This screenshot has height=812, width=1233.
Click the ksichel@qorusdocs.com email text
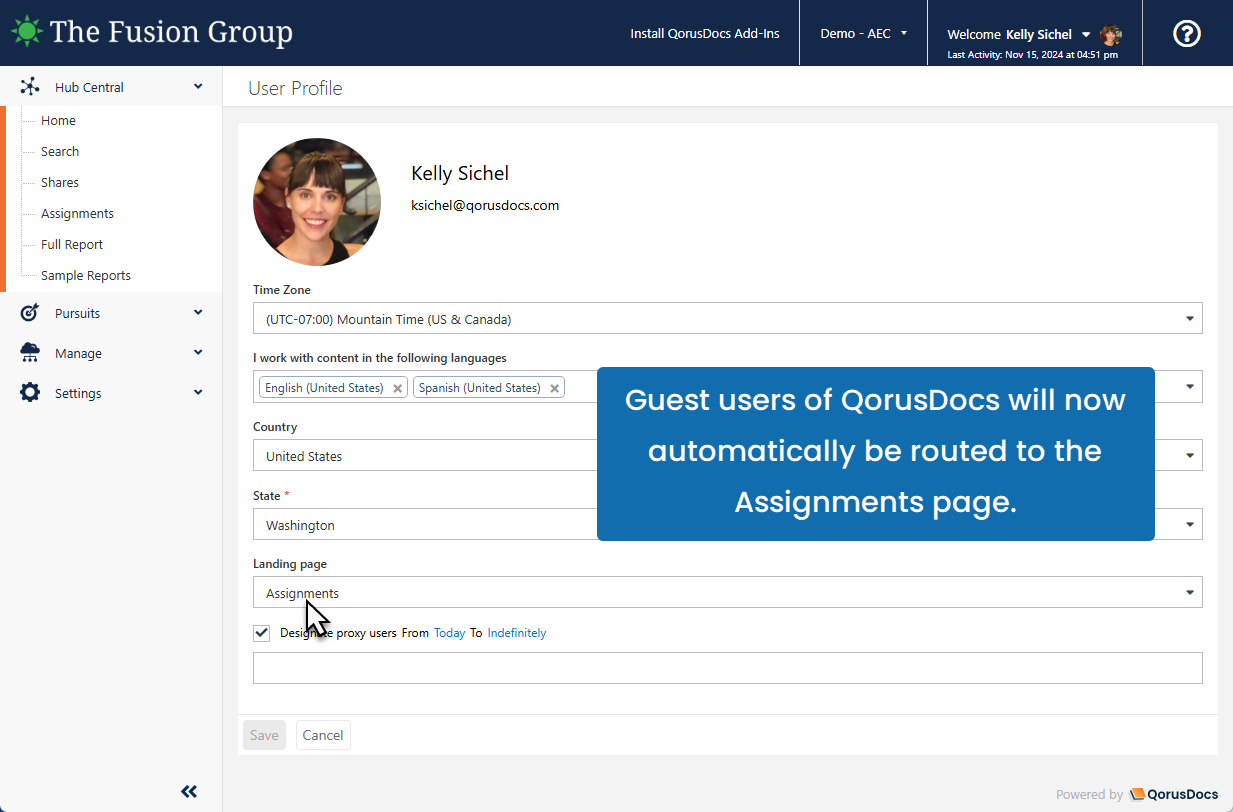(485, 205)
